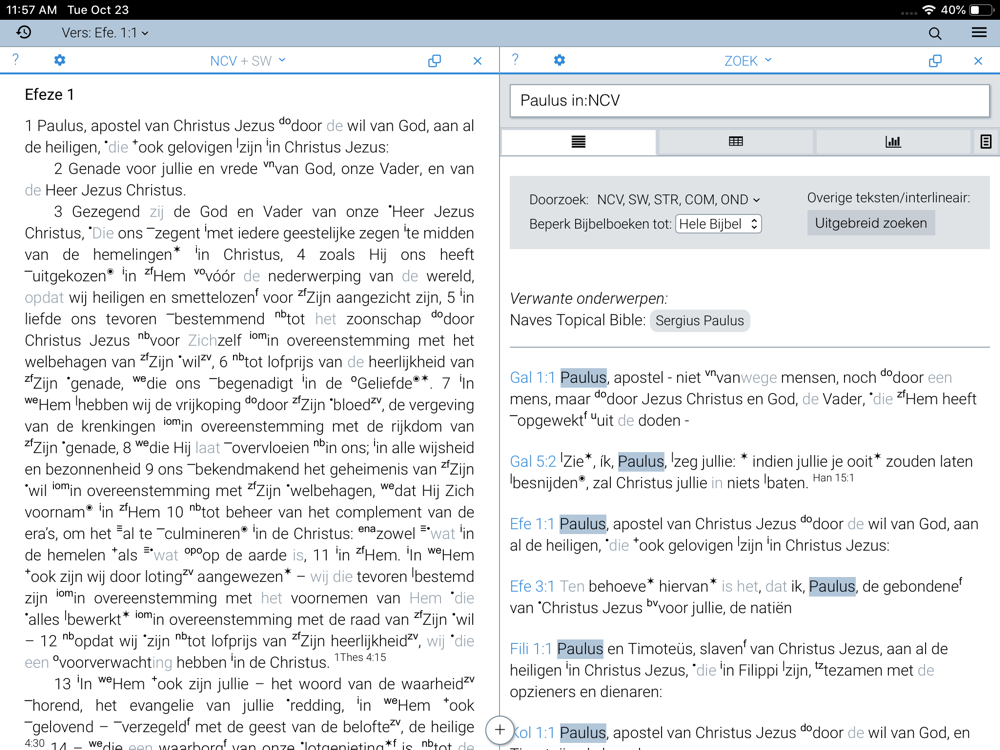Open the Gal 1:1 result link
Image resolution: width=1000 pixels, height=750 pixels.
click(532, 378)
